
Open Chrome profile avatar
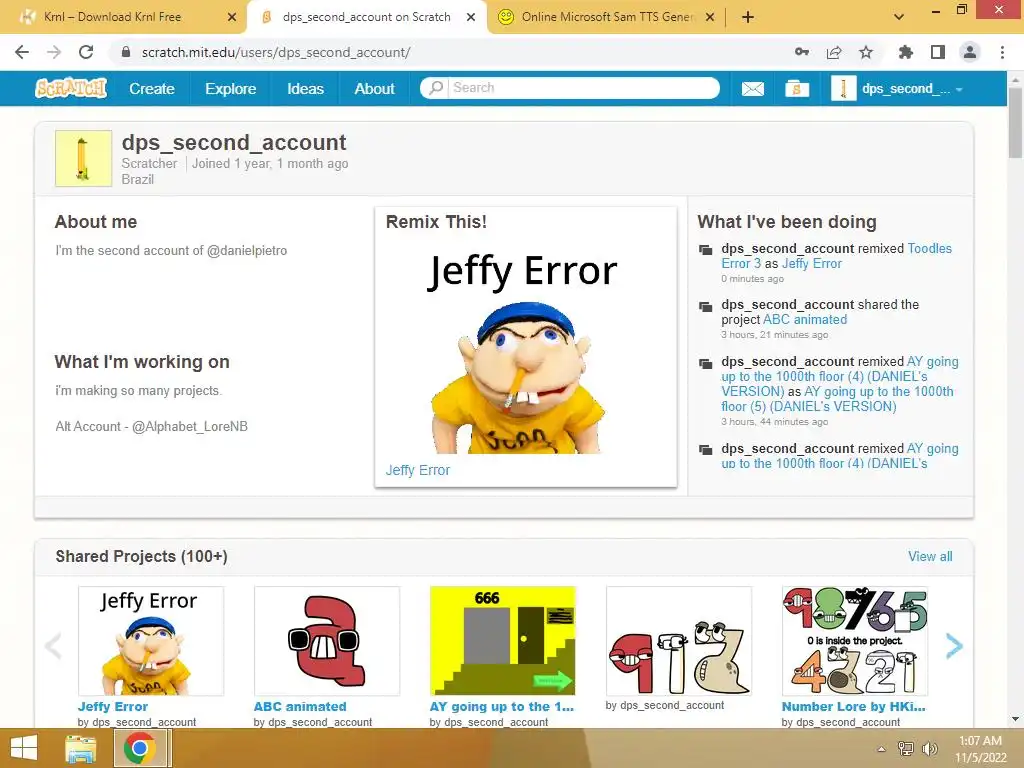pyautogui.click(x=970, y=52)
